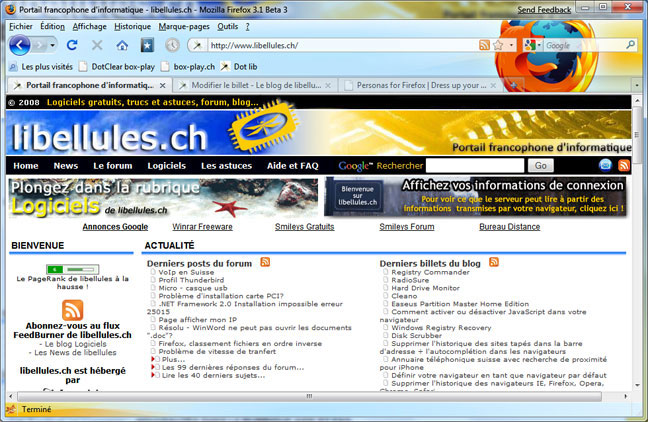Click the forward navigation arrow

pos(39,45)
